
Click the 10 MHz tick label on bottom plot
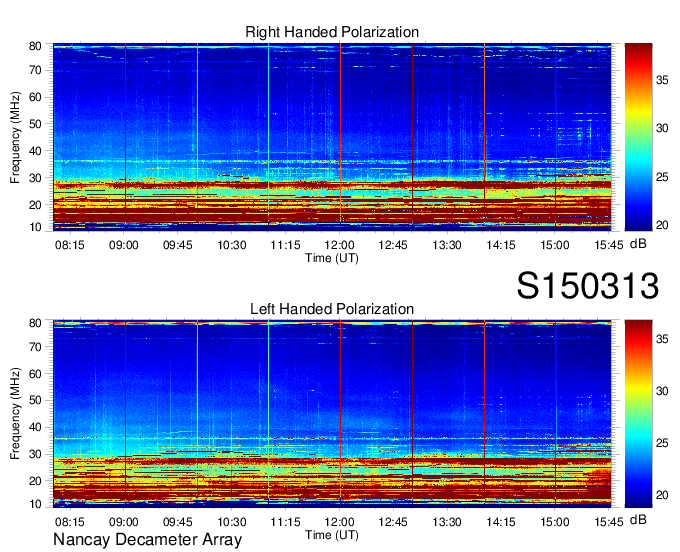pyautogui.click(x=35, y=504)
